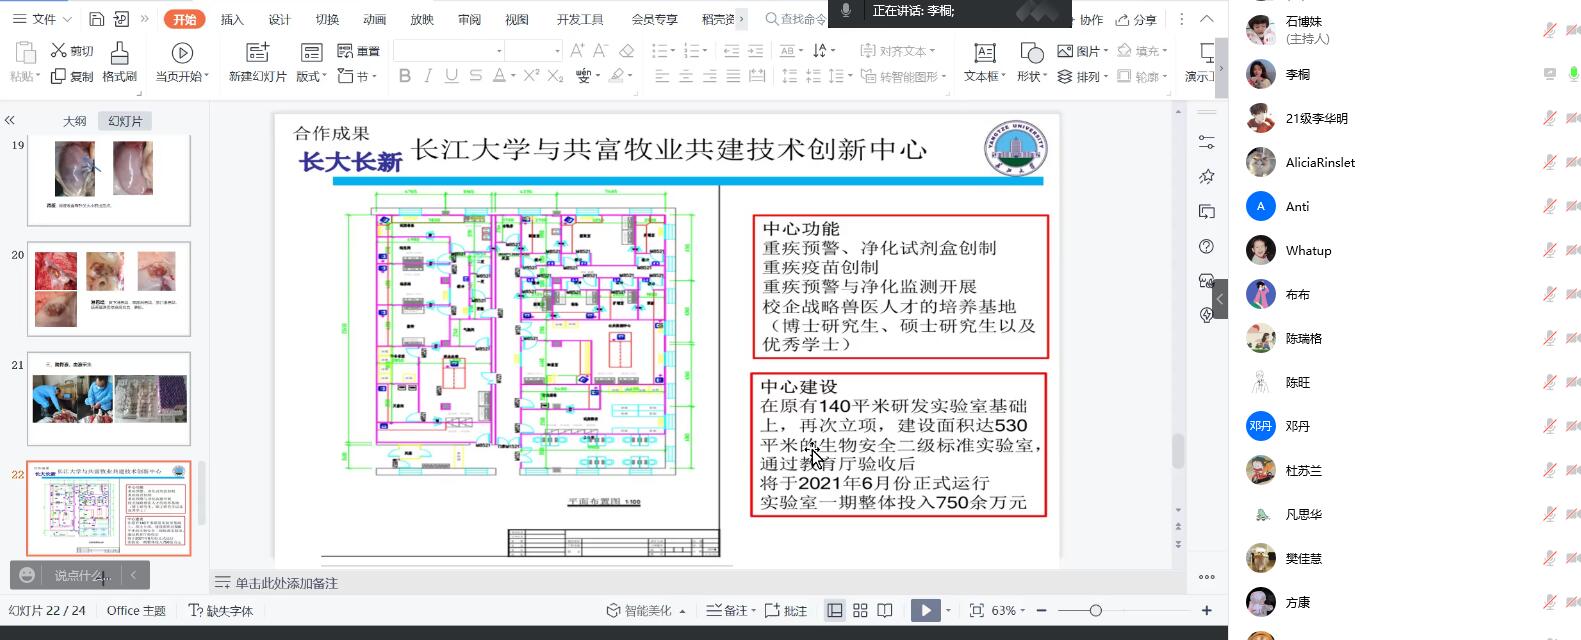Click the zoom slider handle
This screenshot has width=1581, height=640.
(x=1095, y=610)
